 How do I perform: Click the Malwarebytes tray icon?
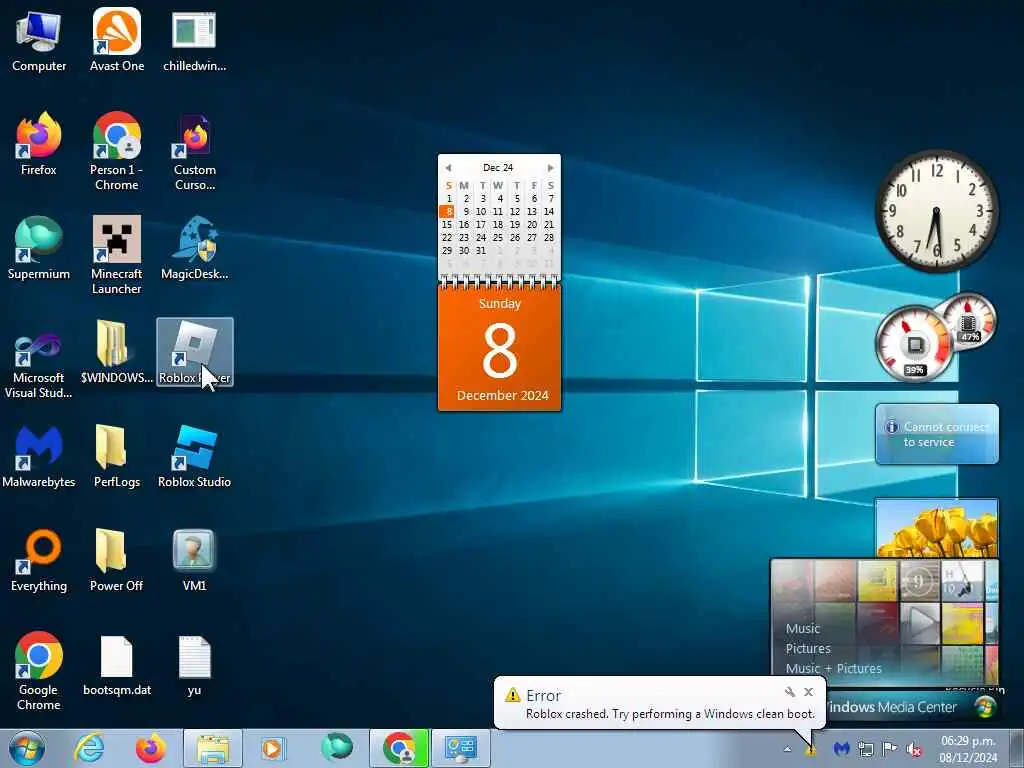click(841, 749)
